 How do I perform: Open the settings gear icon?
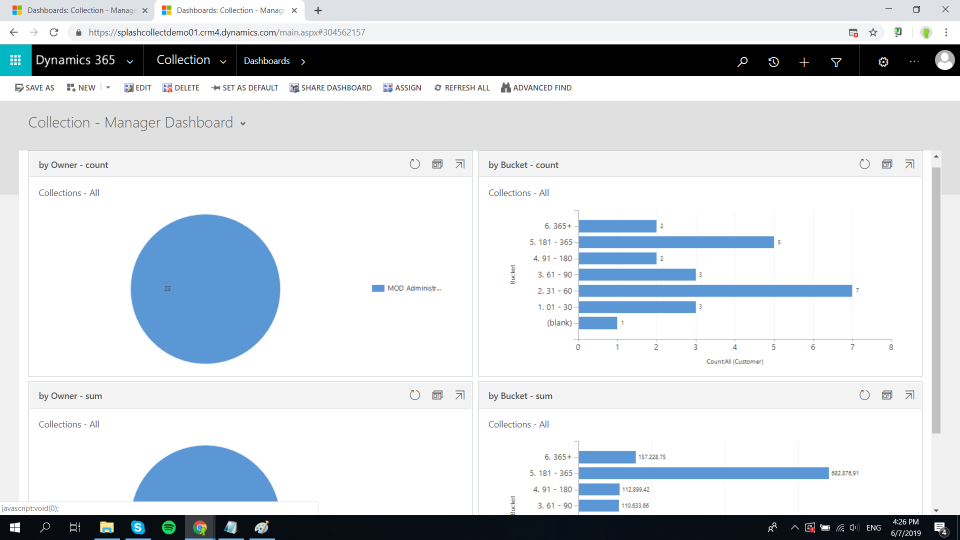click(x=883, y=61)
